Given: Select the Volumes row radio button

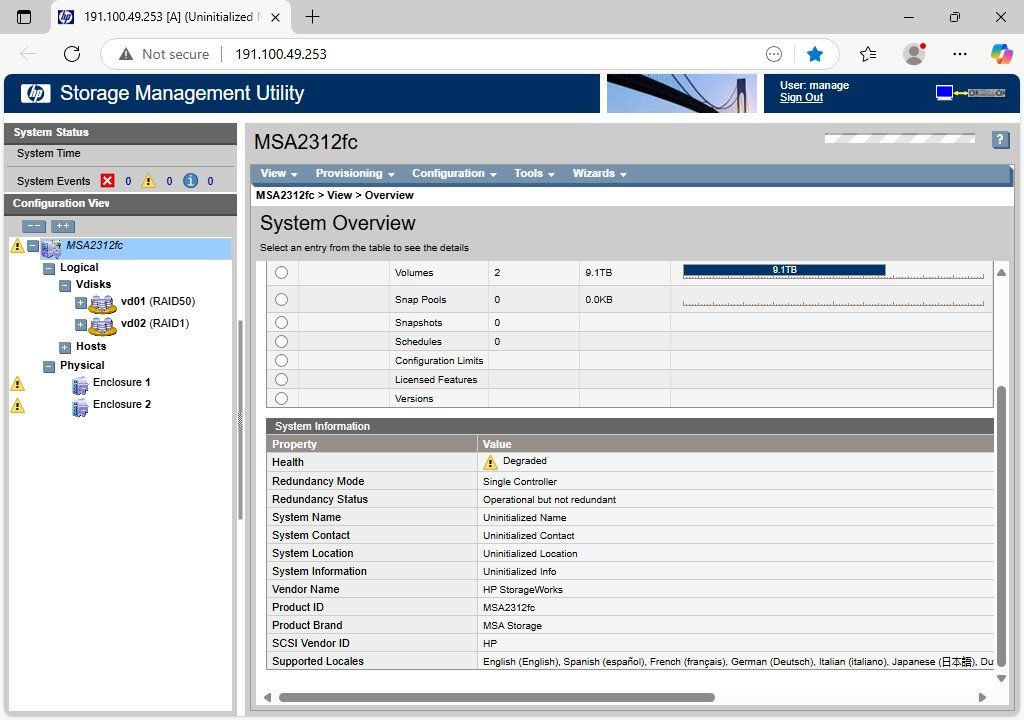Looking at the screenshot, I should coord(281,272).
